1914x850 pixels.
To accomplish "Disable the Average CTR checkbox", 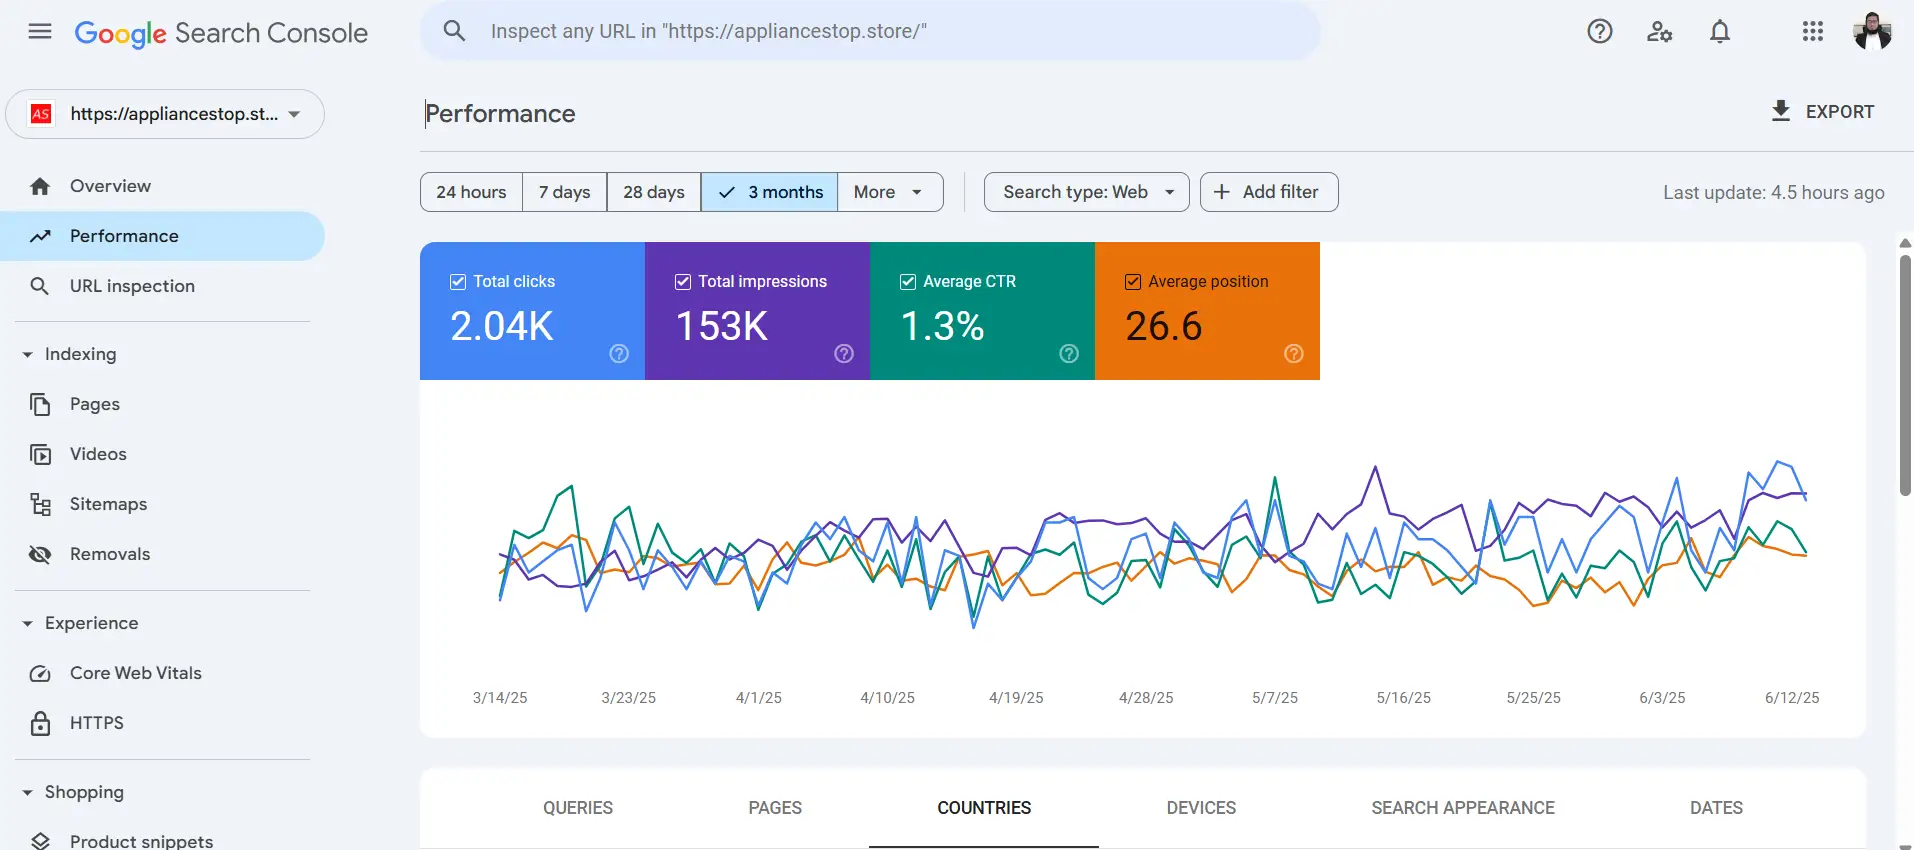I will point(908,282).
